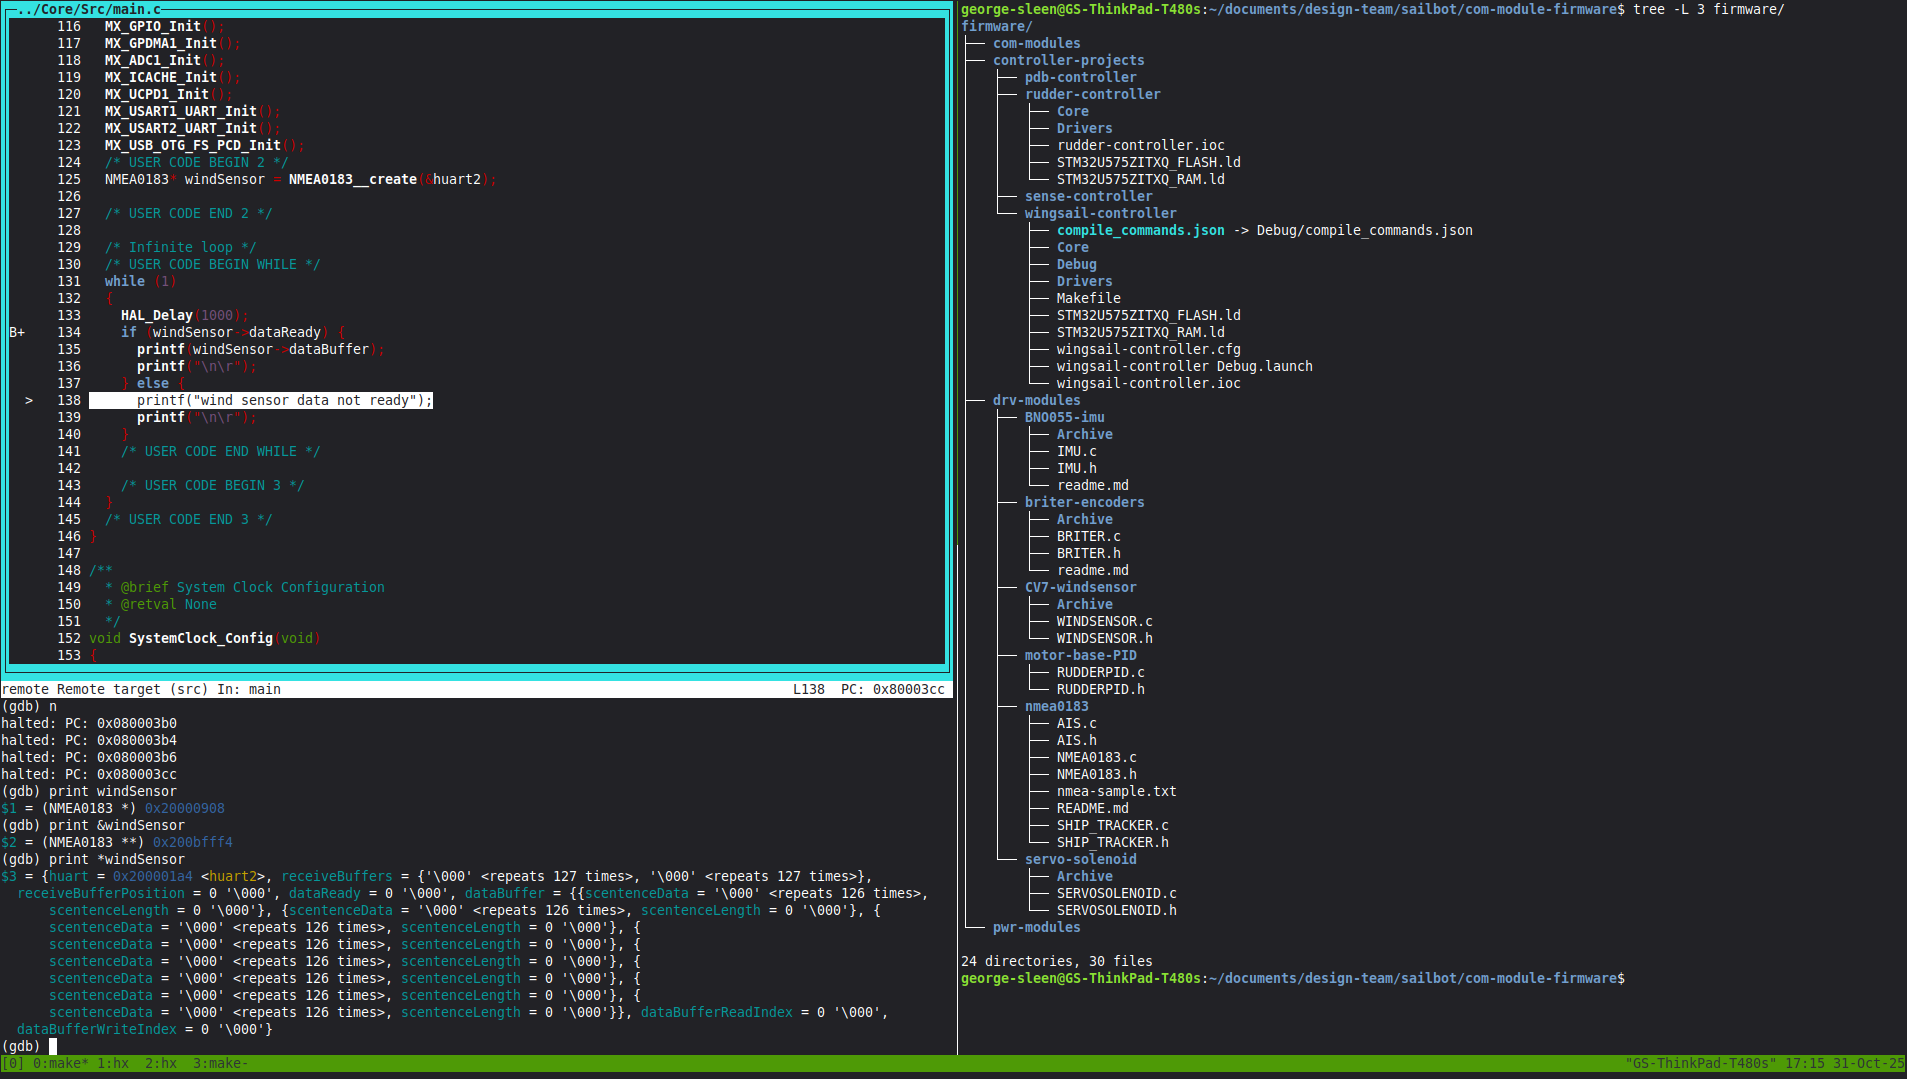Switch to tmux window 1:hx
1907x1079 pixels.
click(x=113, y=1063)
